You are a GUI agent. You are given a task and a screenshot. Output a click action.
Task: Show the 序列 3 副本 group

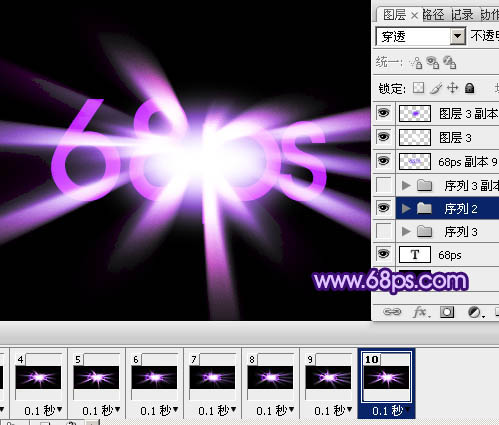[x=384, y=184]
